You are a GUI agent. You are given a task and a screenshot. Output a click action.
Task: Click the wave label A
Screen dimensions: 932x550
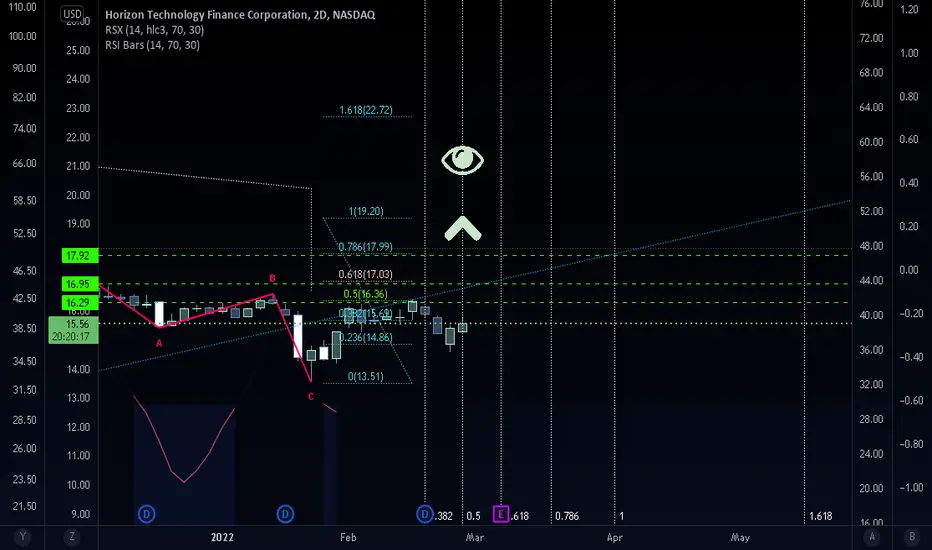pyautogui.click(x=159, y=343)
